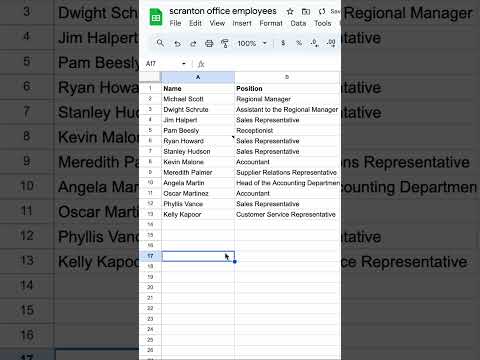The width and height of the screenshot is (480, 360).
Task: Select the Meredith Palmer cell
Action: tap(198, 172)
